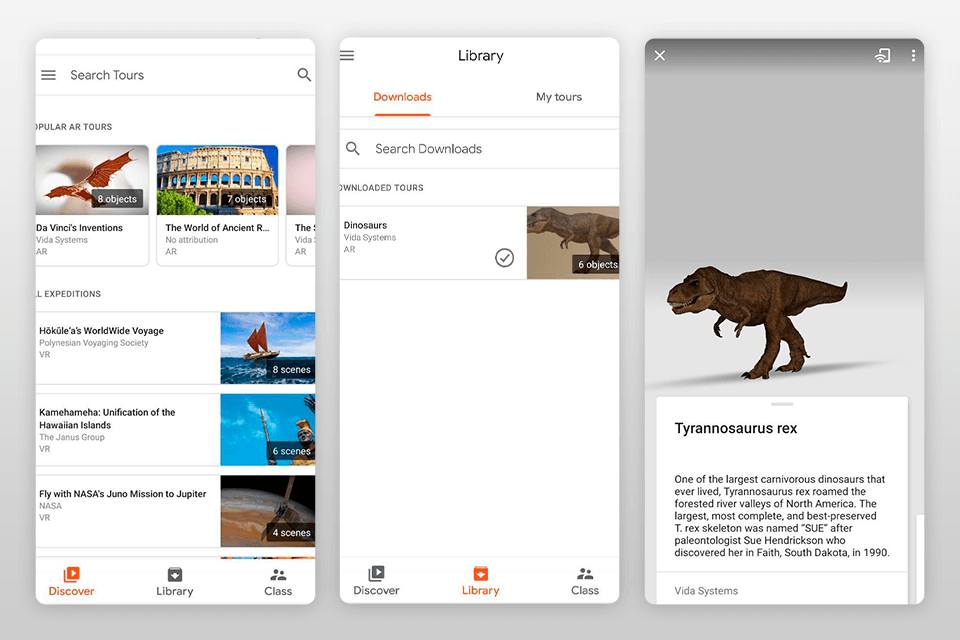Viewport: 960px width, 640px height.
Task: Open the overflow menu in the AR viewer
Action: (x=913, y=55)
